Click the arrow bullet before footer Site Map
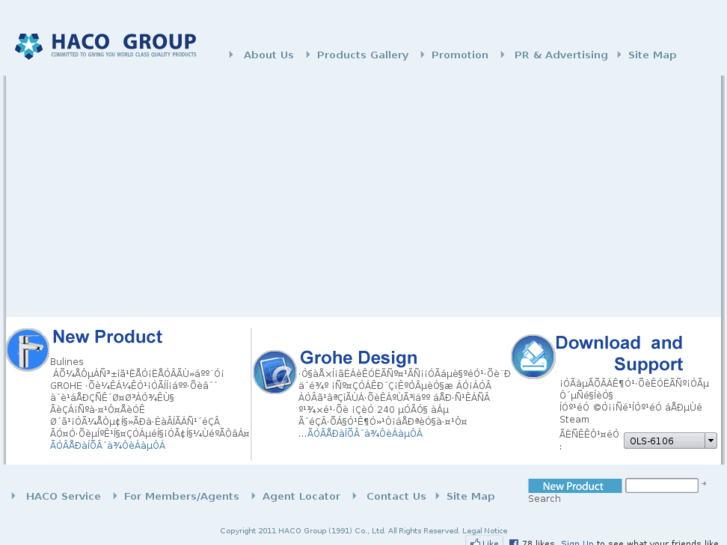727x545 pixels. (x=437, y=496)
